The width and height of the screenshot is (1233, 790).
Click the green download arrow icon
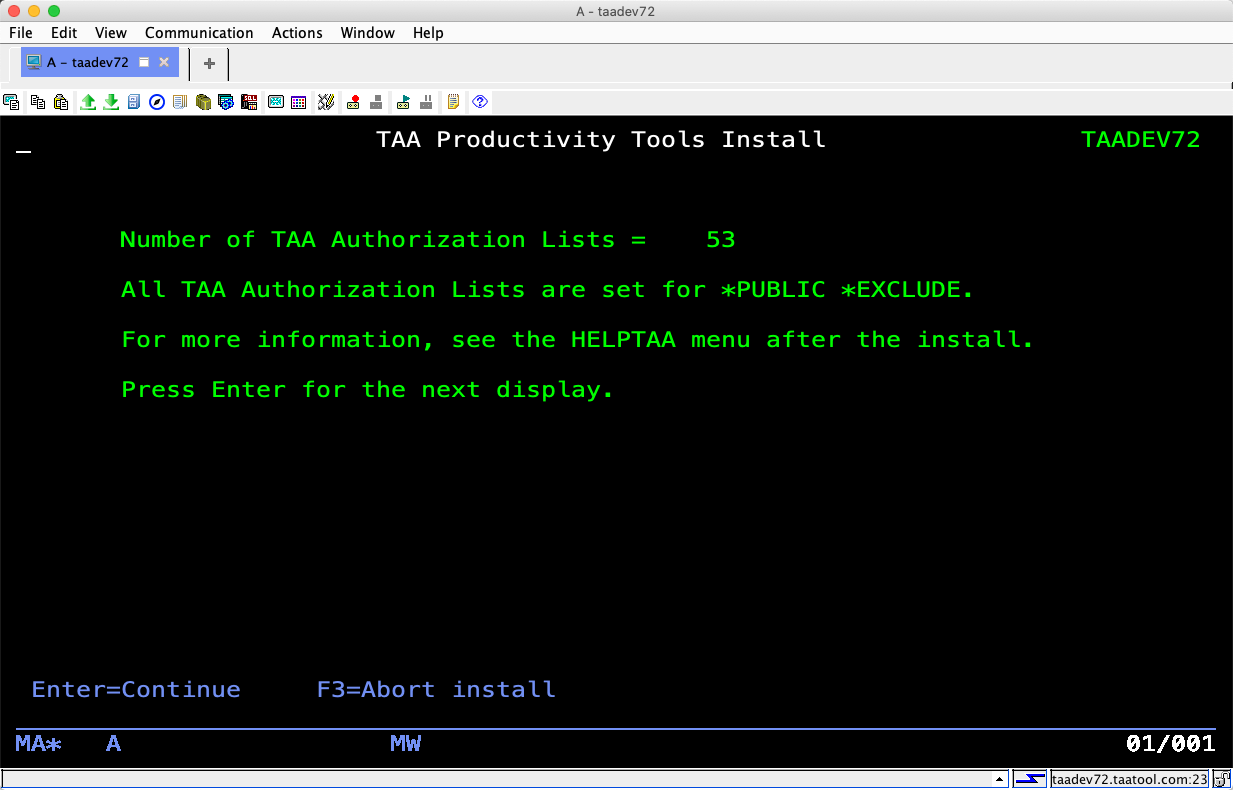111,102
